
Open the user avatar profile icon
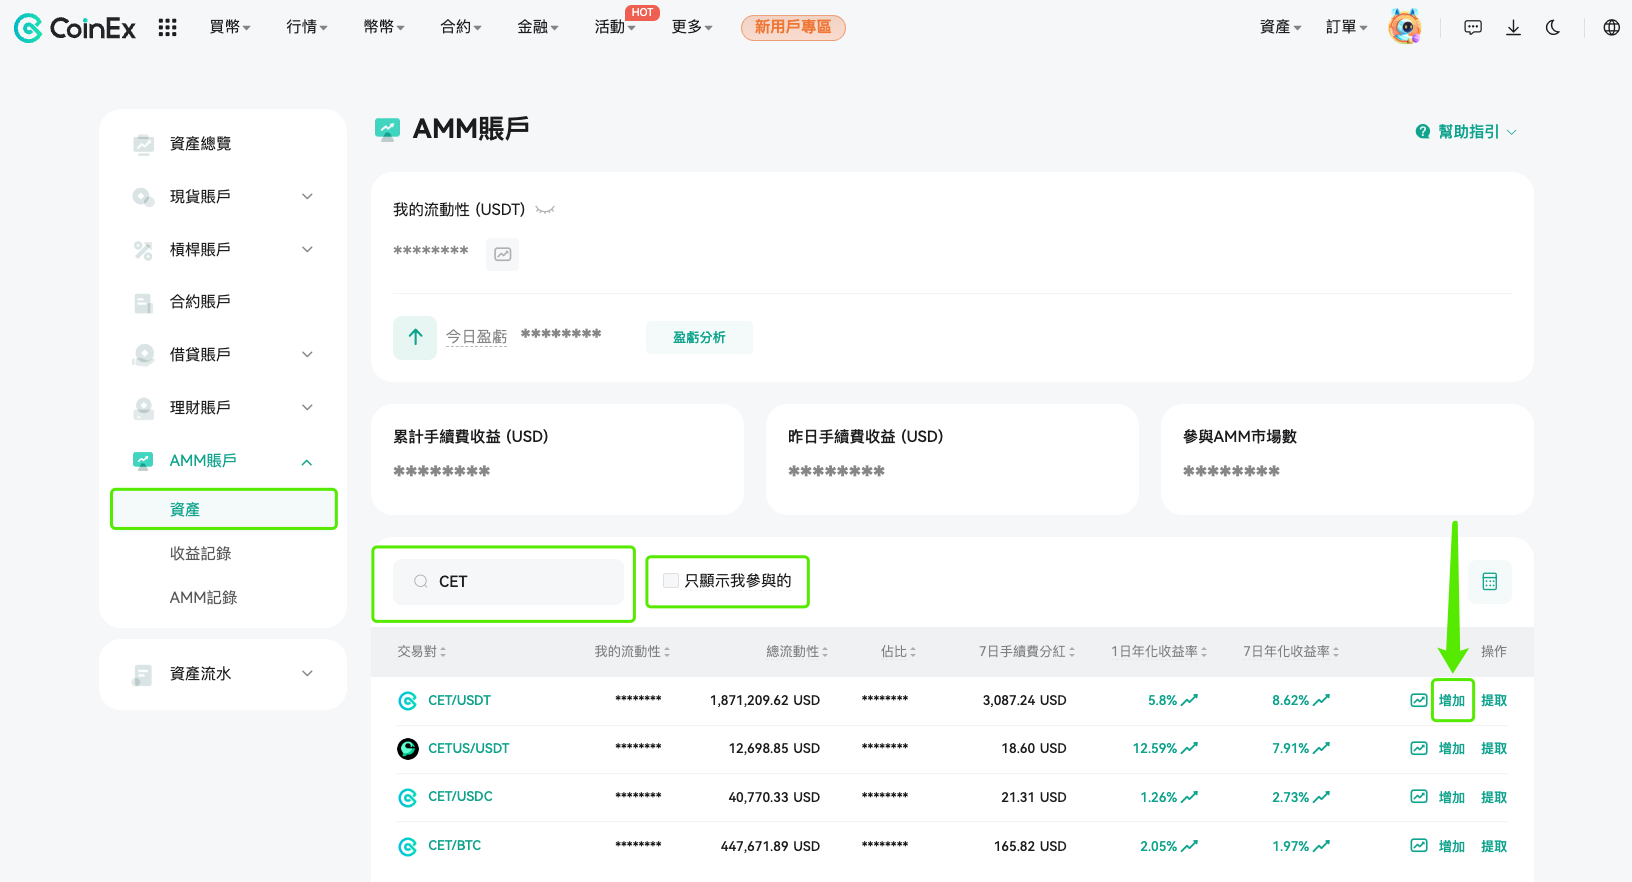(x=1405, y=27)
